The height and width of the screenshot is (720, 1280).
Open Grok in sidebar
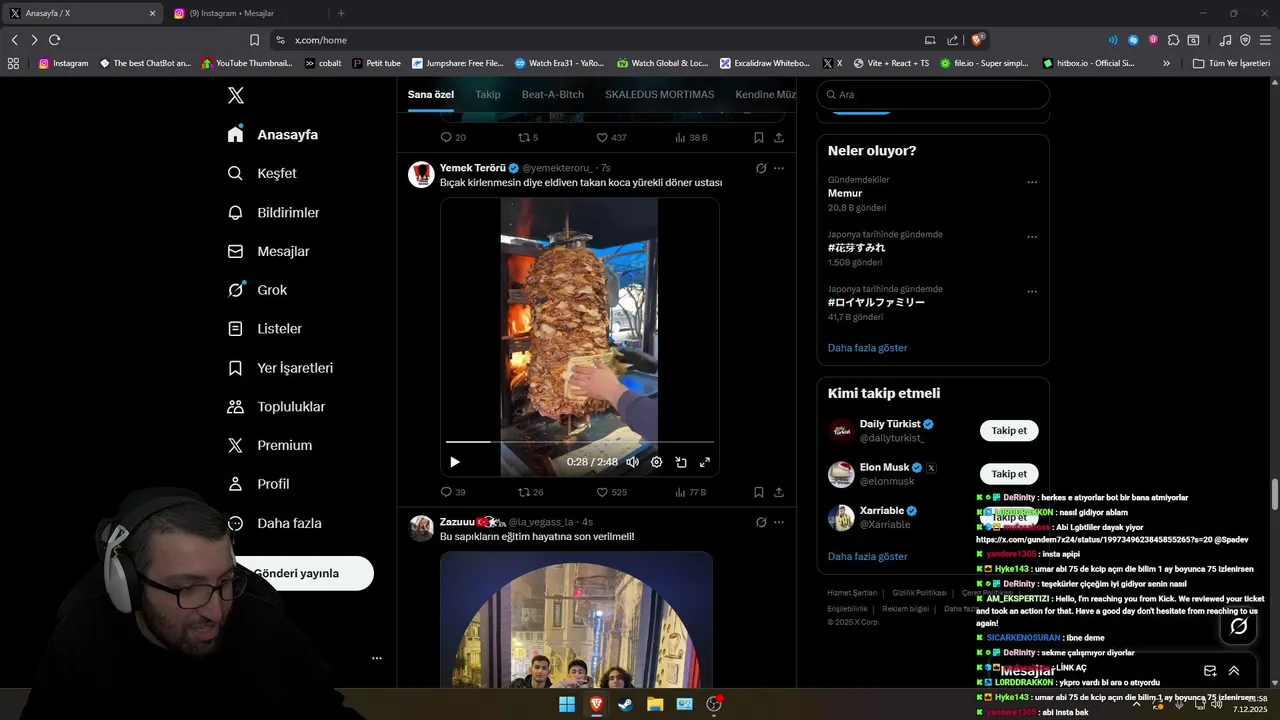pos(257,290)
